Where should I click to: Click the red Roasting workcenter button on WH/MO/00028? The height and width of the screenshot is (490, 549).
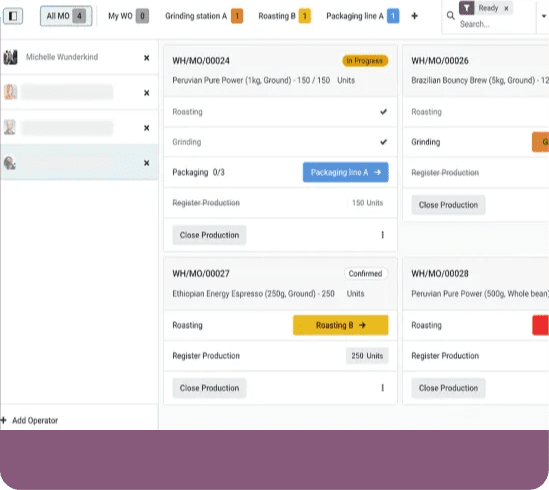click(x=541, y=325)
